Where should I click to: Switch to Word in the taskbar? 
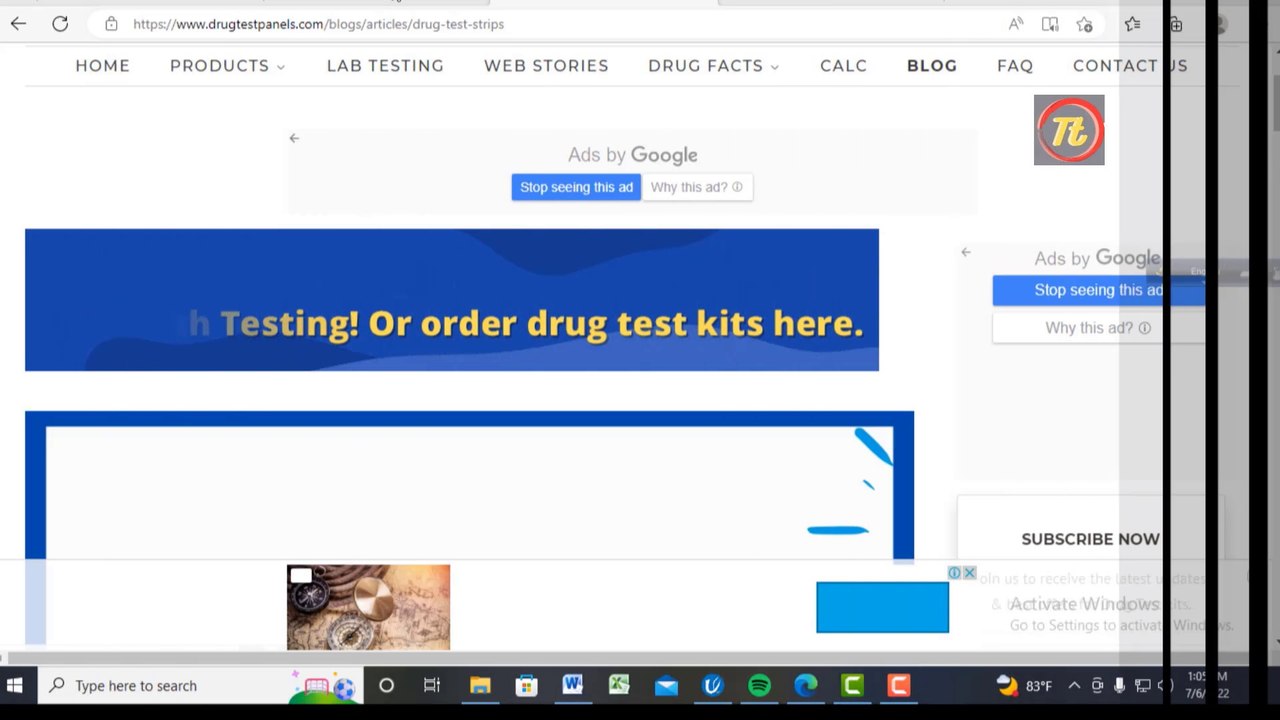coord(572,686)
